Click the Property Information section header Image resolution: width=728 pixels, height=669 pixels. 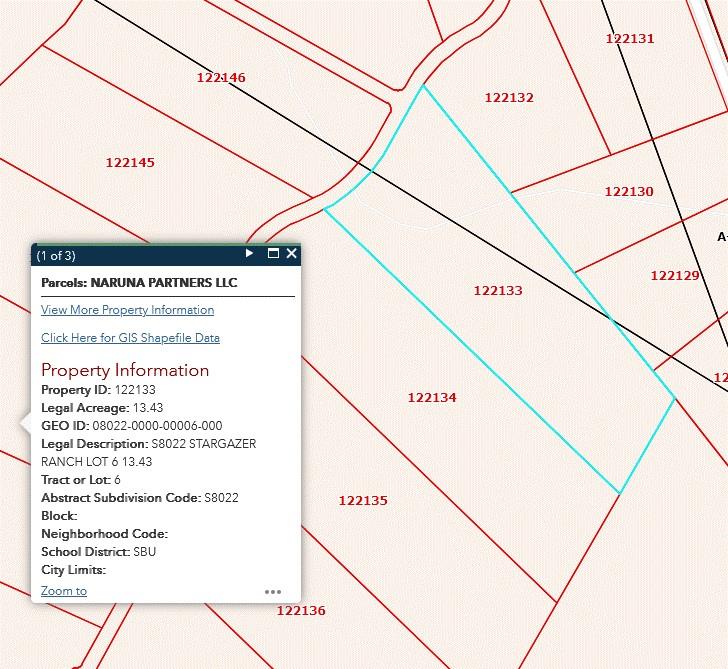[125, 370]
